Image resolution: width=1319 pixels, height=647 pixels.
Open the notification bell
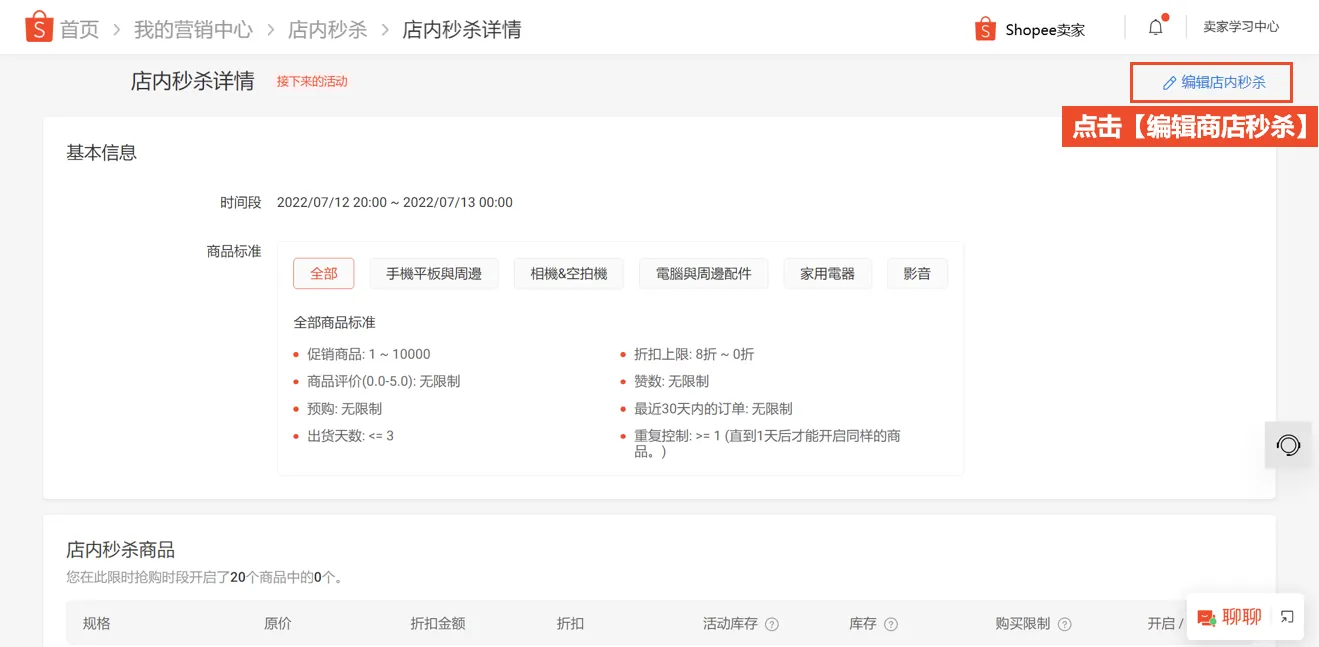click(x=1155, y=27)
